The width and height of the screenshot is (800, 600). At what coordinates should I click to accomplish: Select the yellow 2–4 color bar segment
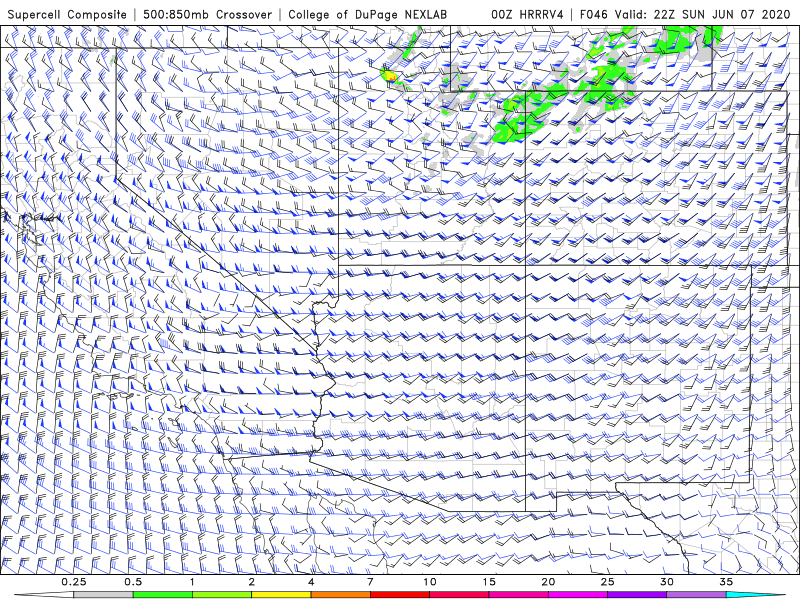coord(281,595)
